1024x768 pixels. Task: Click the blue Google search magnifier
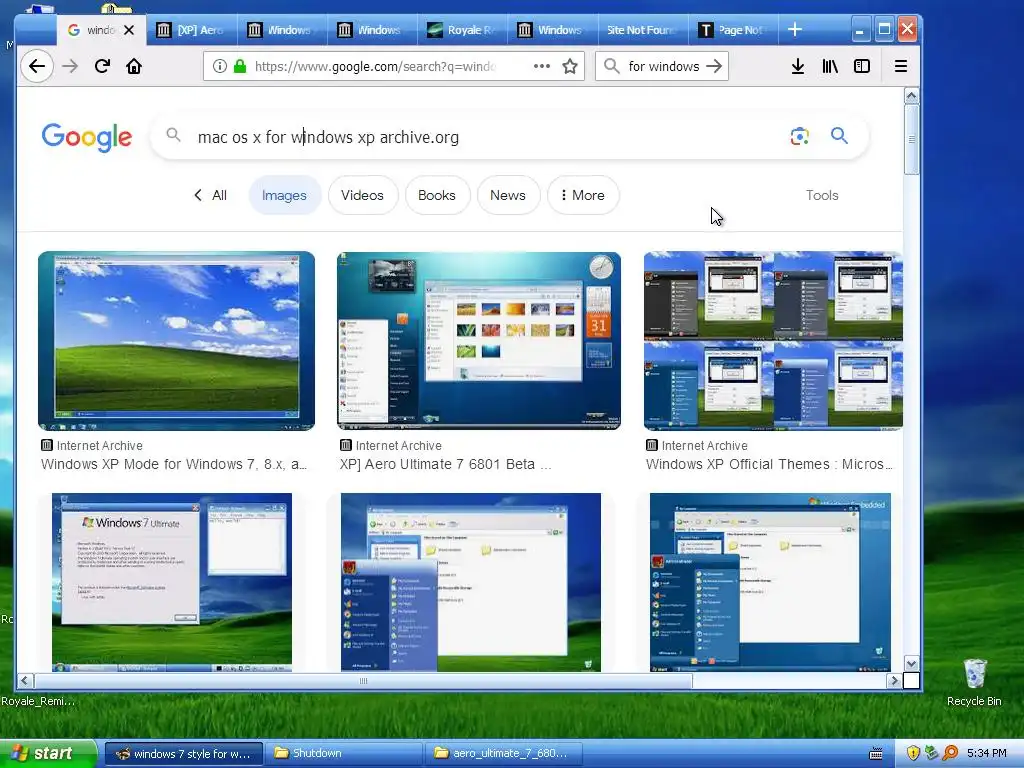pyautogui.click(x=839, y=136)
